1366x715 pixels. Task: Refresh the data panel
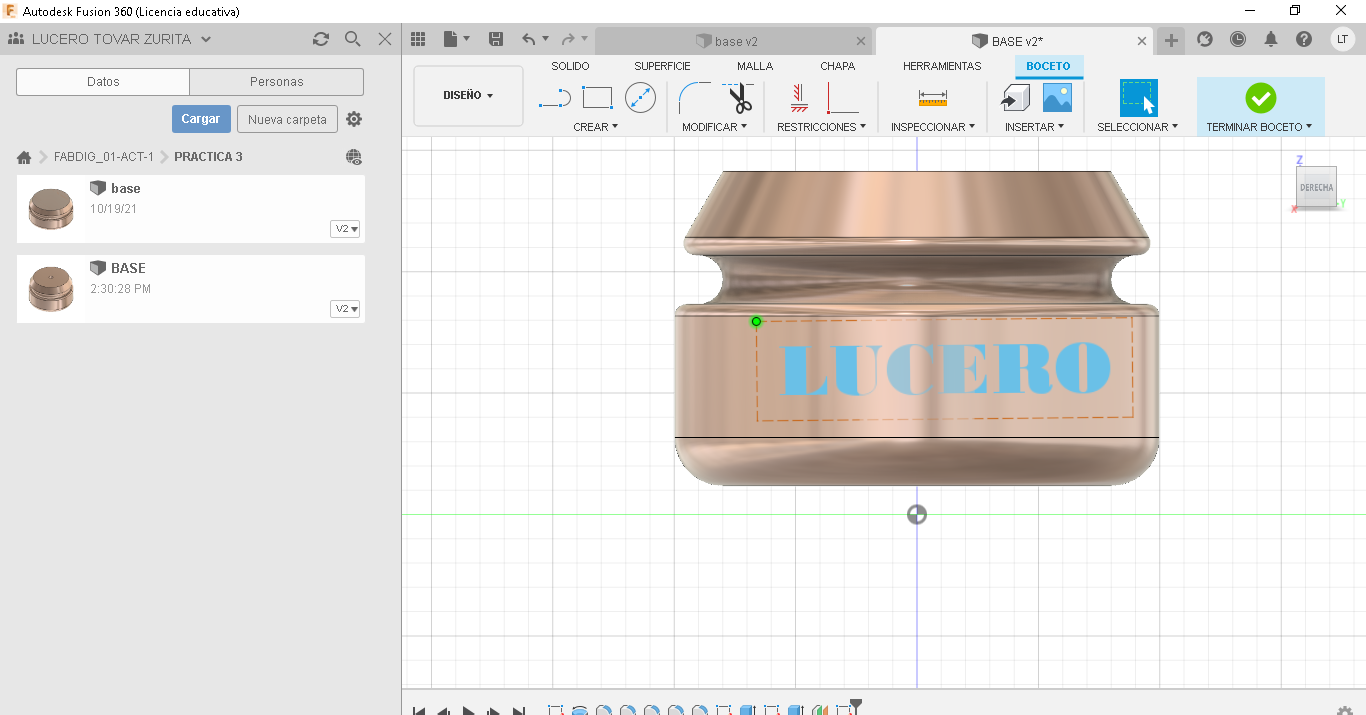(x=320, y=39)
